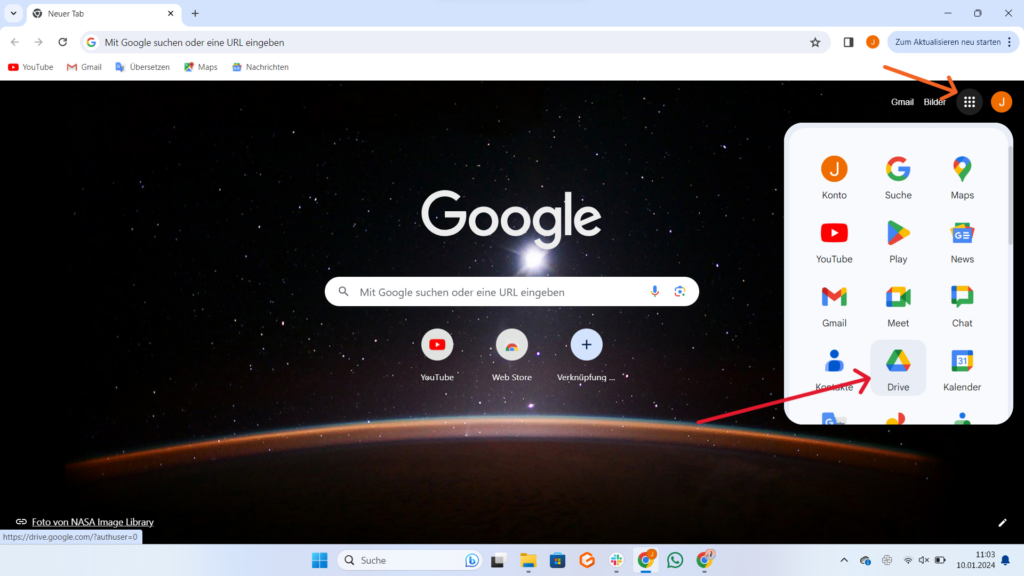Open Google Play from the apps panel
1024x576 pixels.
898,240
